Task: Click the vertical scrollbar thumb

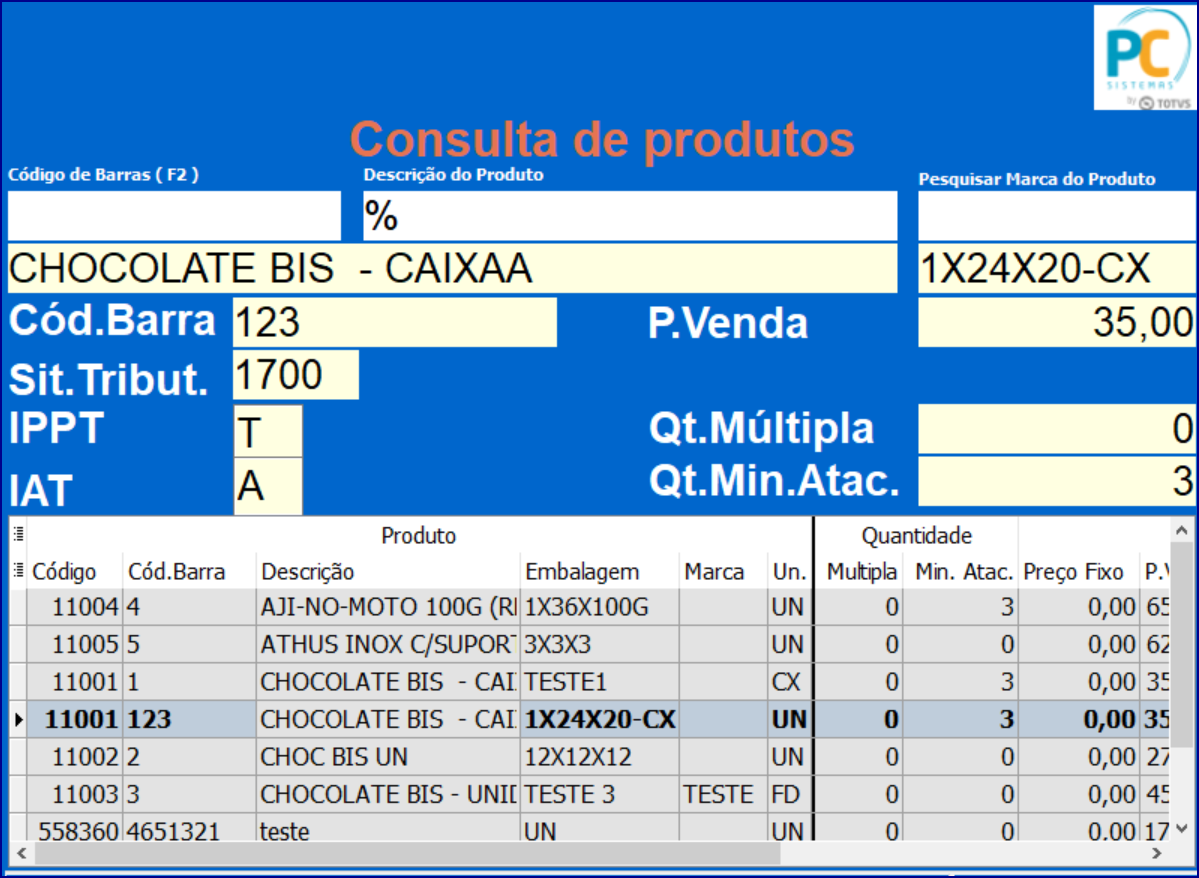Action: pos(1181,645)
